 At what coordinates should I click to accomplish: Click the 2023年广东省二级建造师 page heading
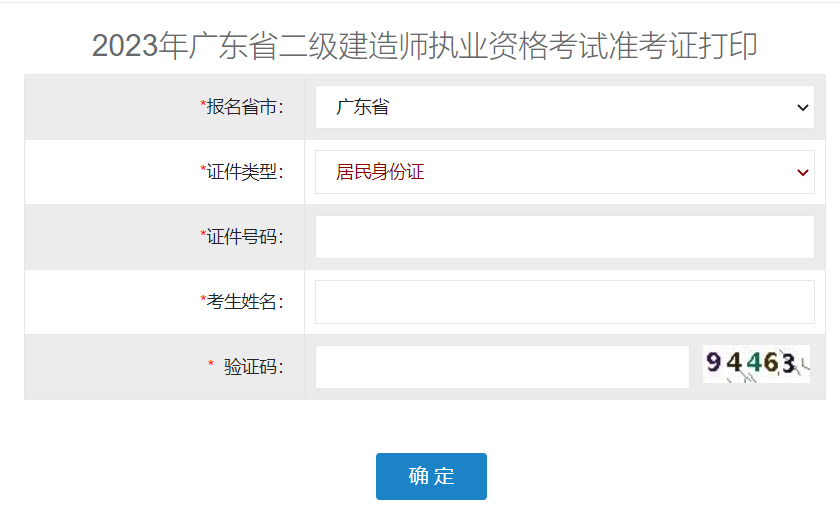tap(424, 46)
